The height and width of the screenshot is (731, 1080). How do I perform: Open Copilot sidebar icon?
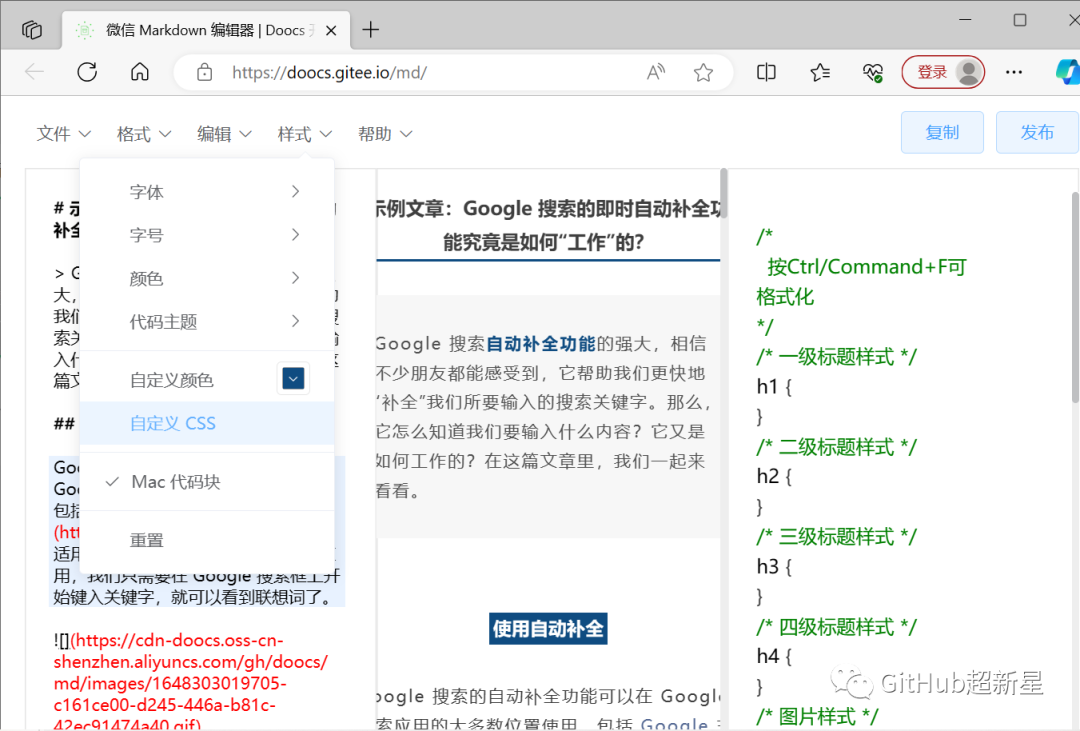[1068, 72]
